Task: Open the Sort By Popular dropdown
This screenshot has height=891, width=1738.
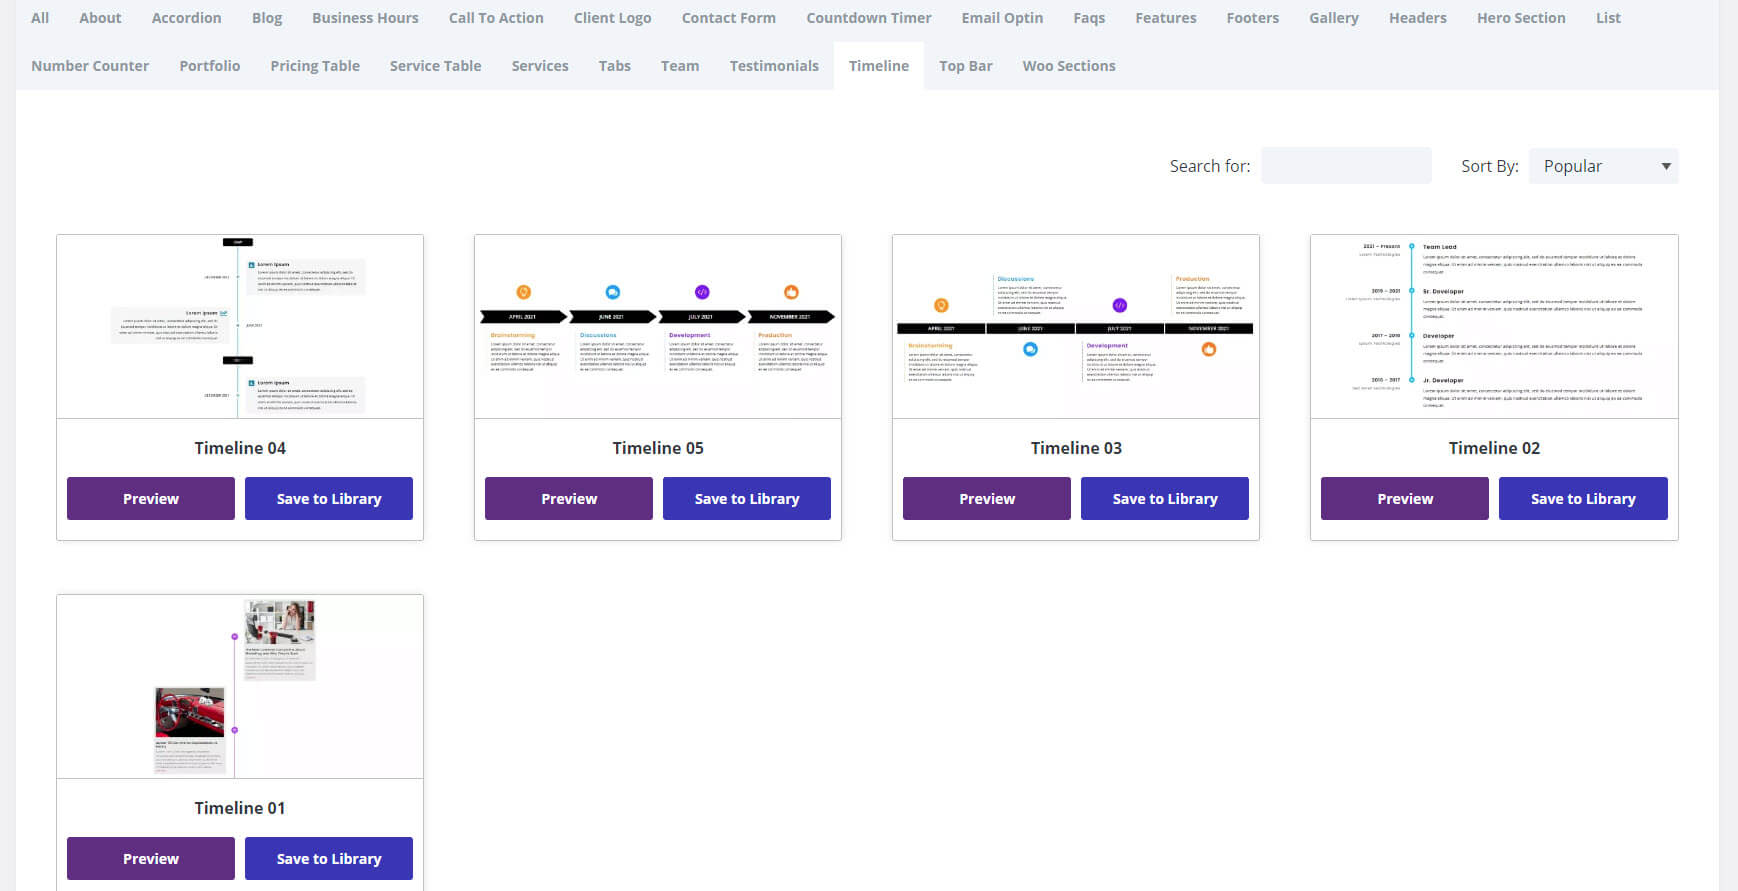Action: coord(1603,166)
